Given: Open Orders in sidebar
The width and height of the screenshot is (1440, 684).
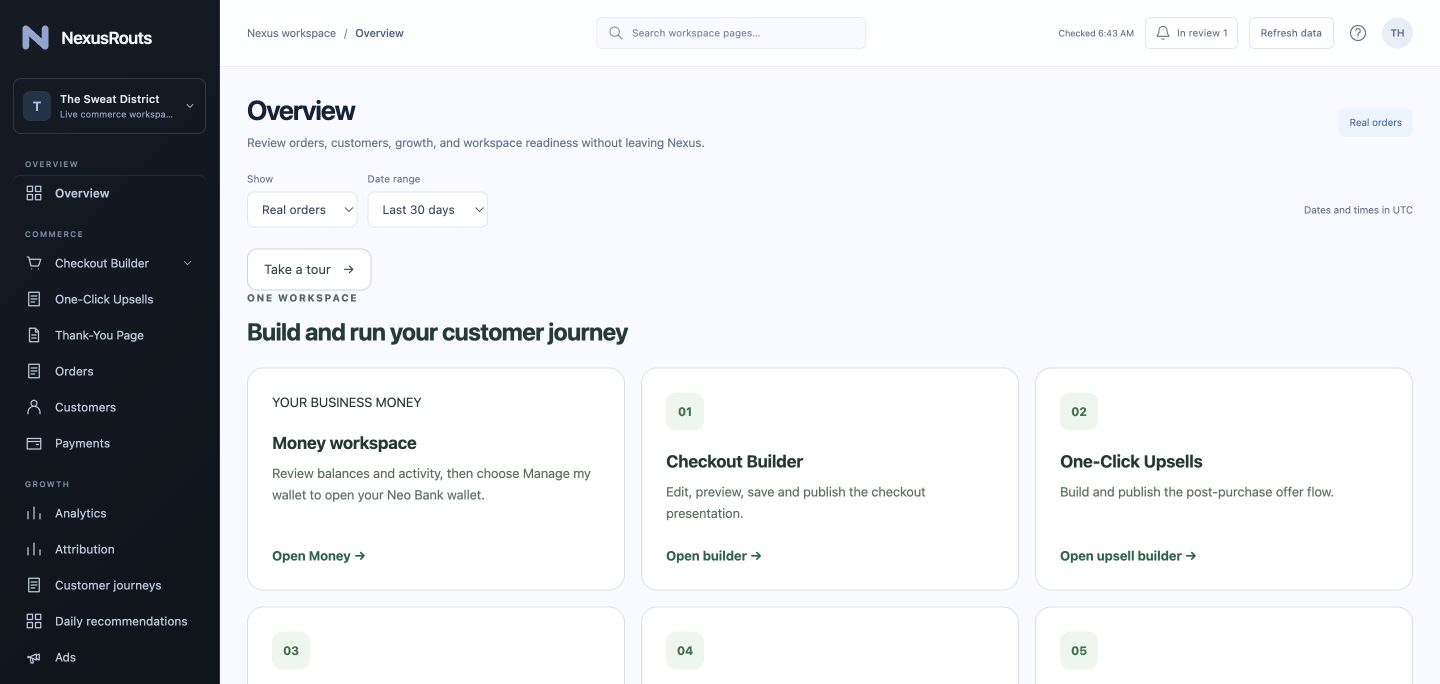Looking at the screenshot, I should [109, 371].
